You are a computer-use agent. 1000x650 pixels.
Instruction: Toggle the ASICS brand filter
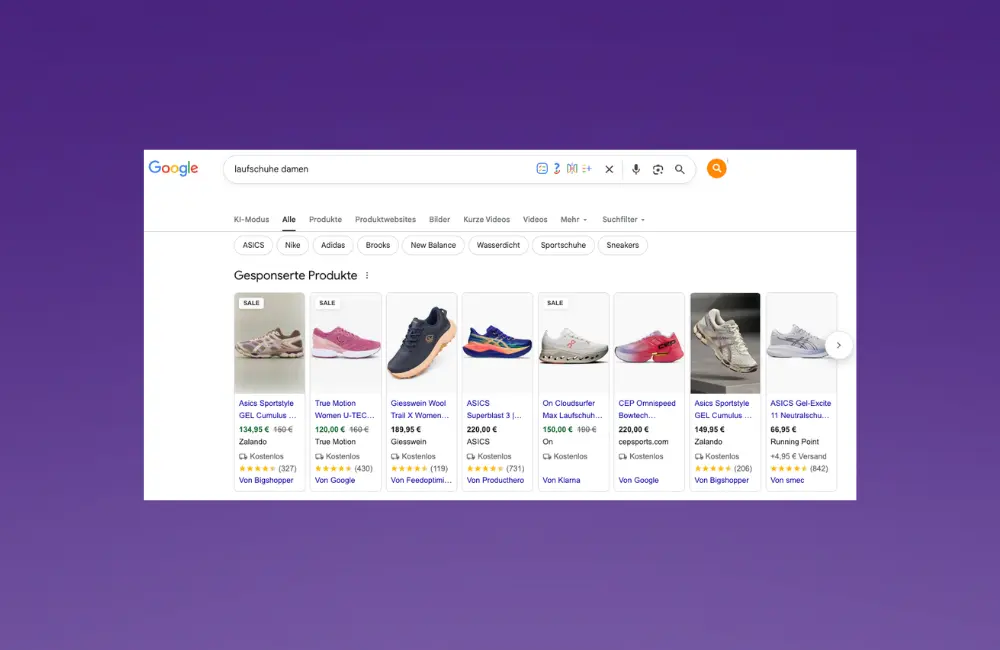pos(253,245)
